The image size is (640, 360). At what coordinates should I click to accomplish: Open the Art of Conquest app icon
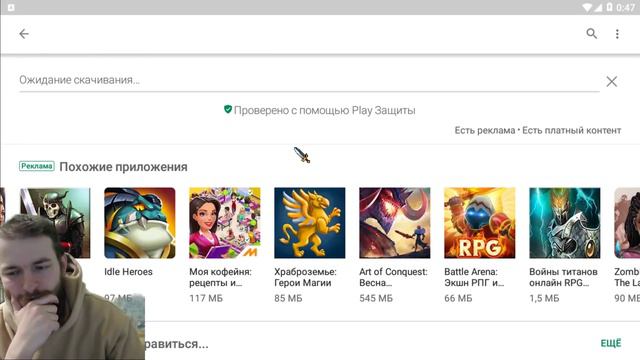pos(395,223)
